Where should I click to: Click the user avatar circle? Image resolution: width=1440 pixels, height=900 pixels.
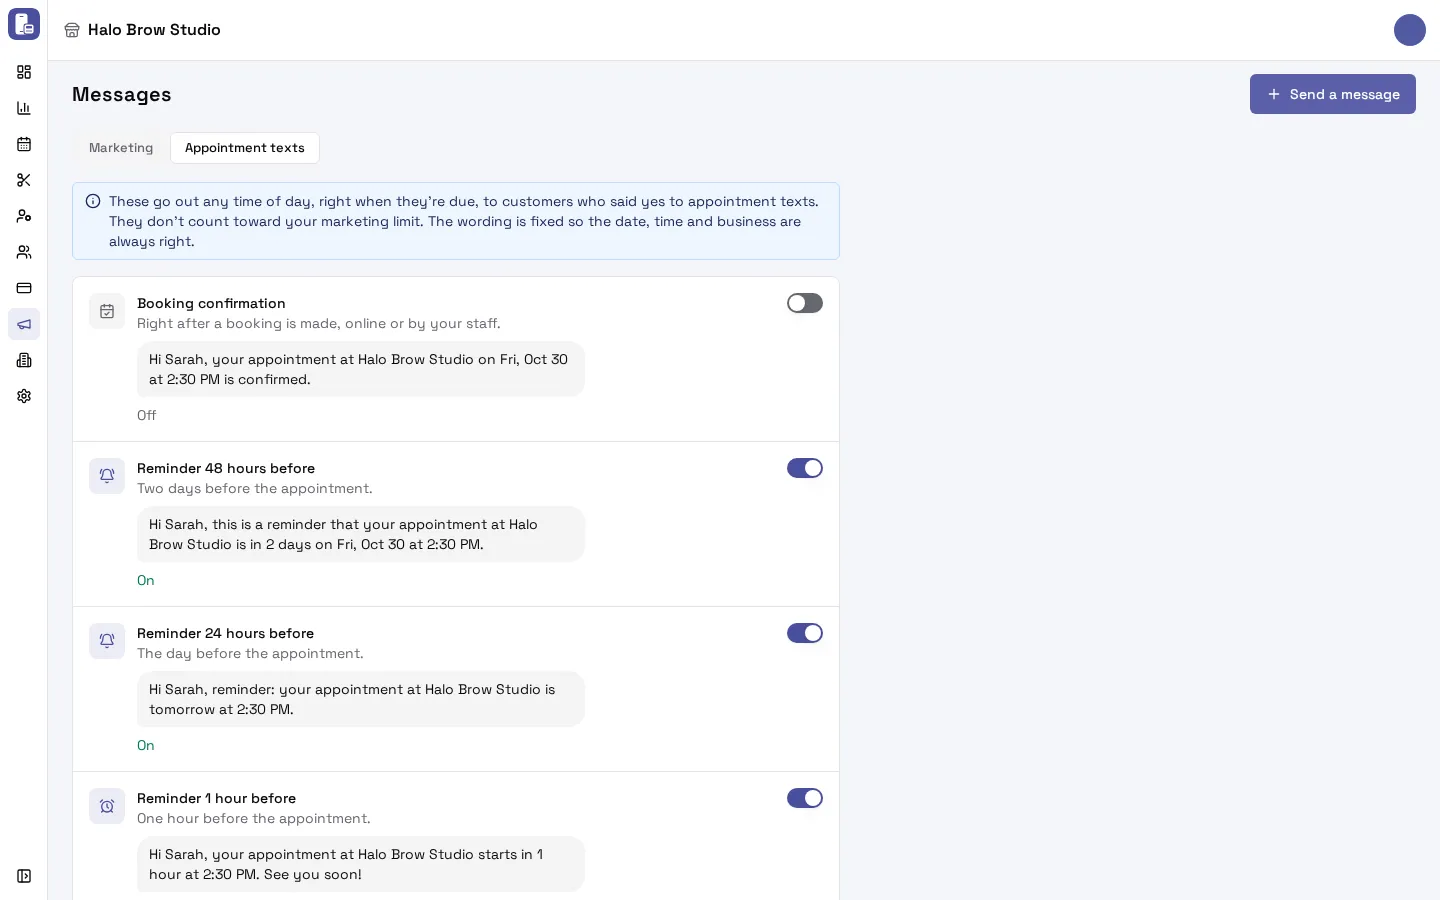coord(1410,30)
